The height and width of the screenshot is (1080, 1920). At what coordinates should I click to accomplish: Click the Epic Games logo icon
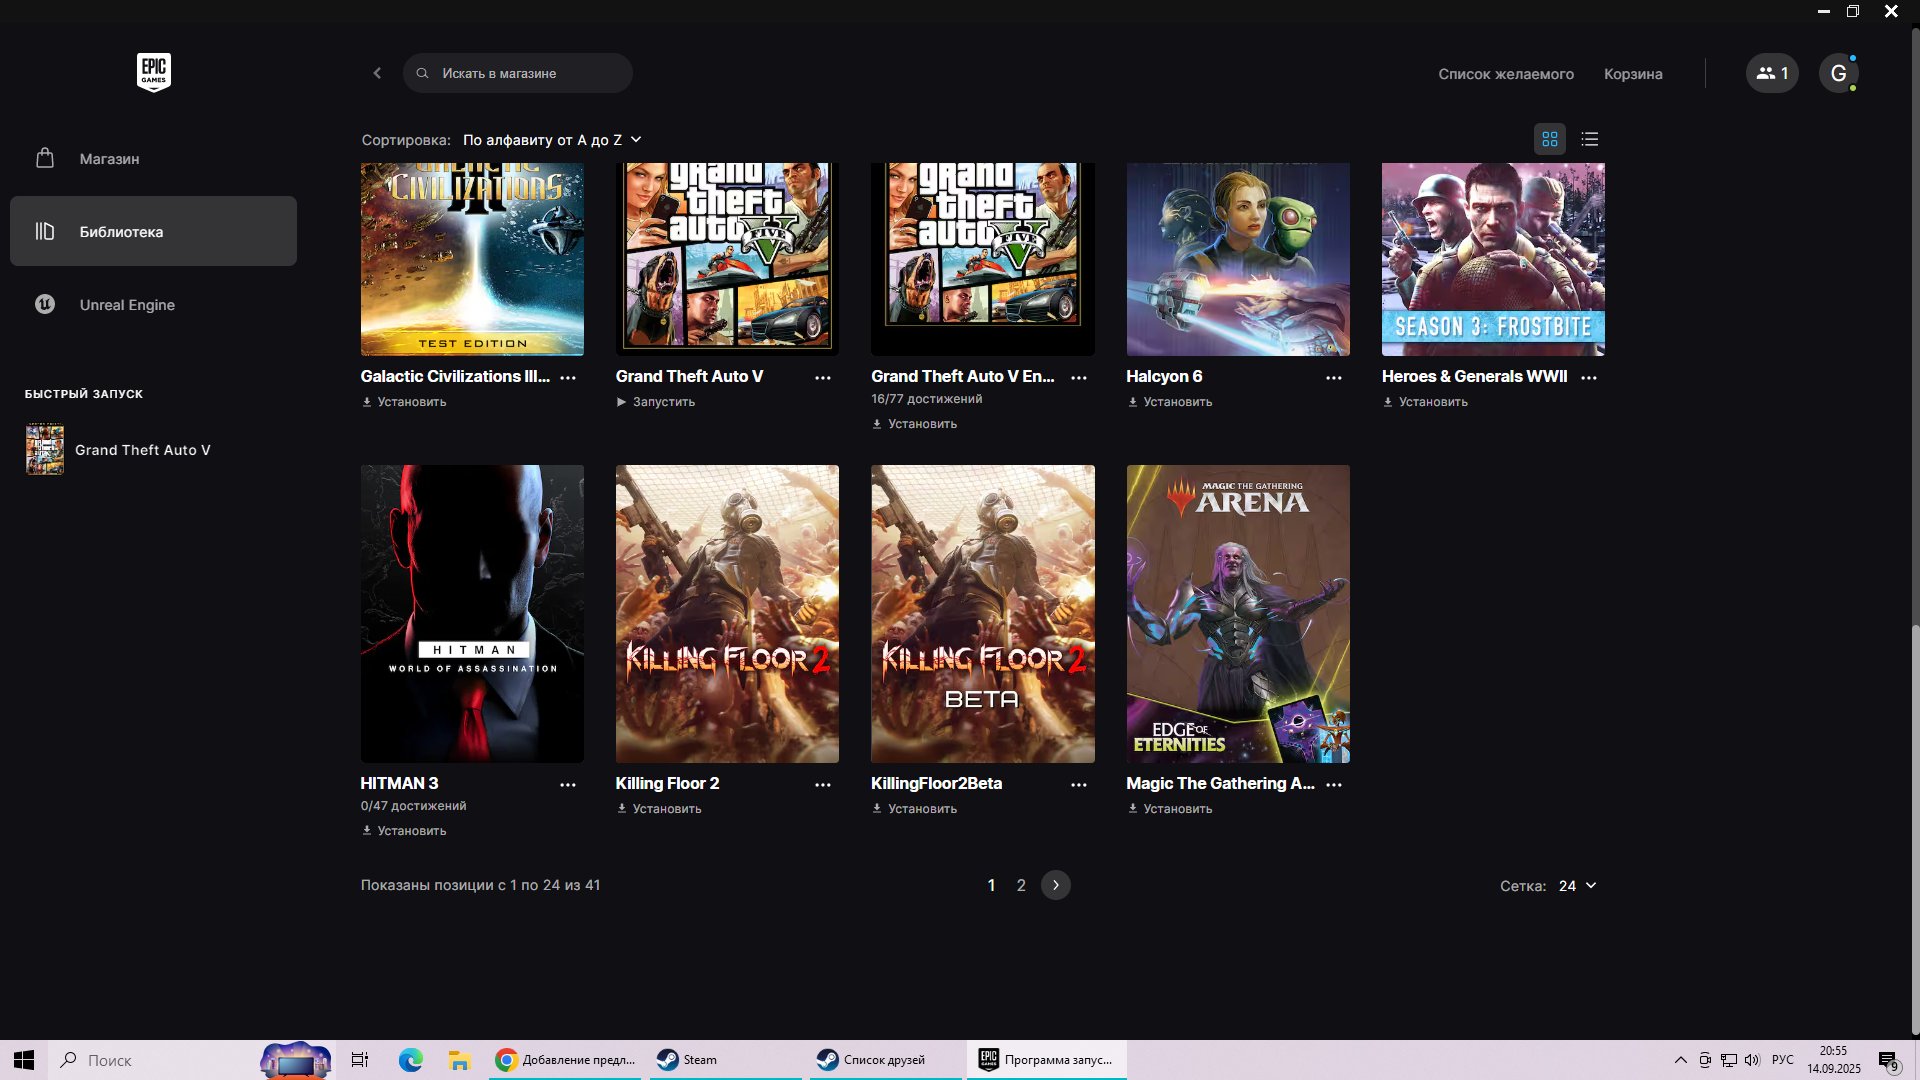153,72
